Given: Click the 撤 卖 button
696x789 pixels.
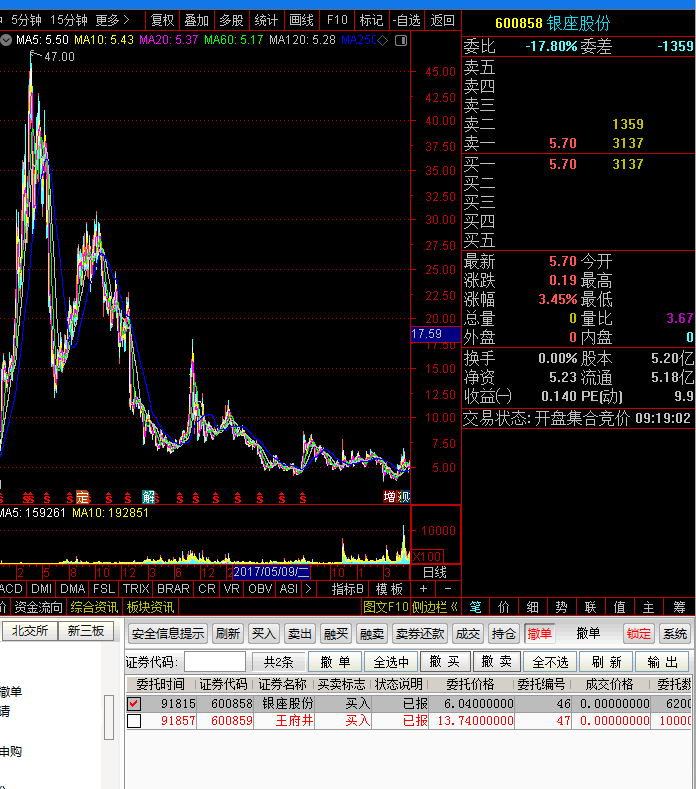Looking at the screenshot, I should (497, 662).
